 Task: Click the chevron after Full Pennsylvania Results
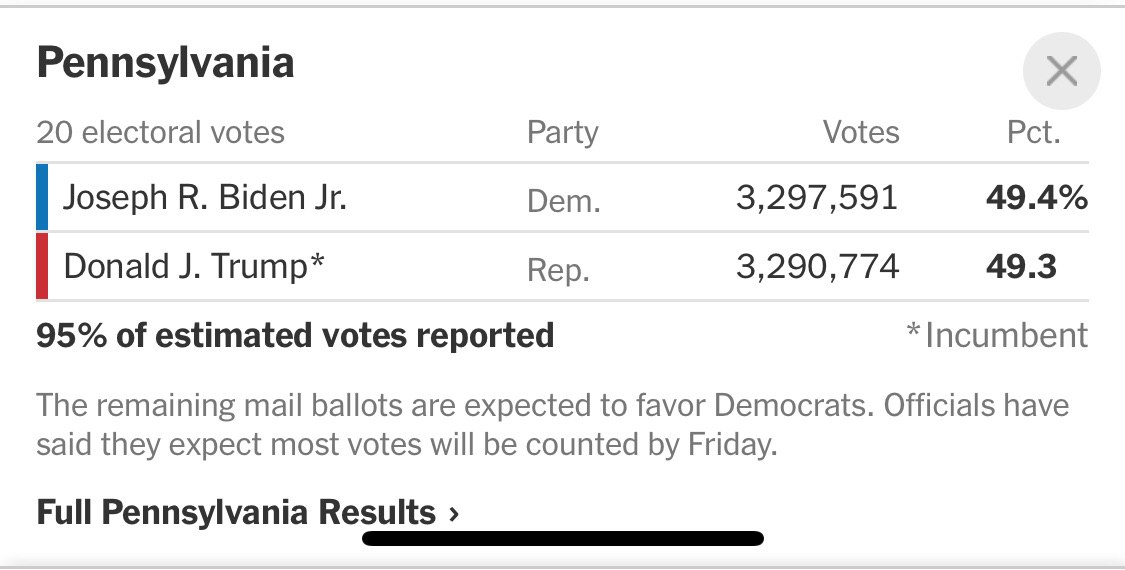click(x=453, y=514)
